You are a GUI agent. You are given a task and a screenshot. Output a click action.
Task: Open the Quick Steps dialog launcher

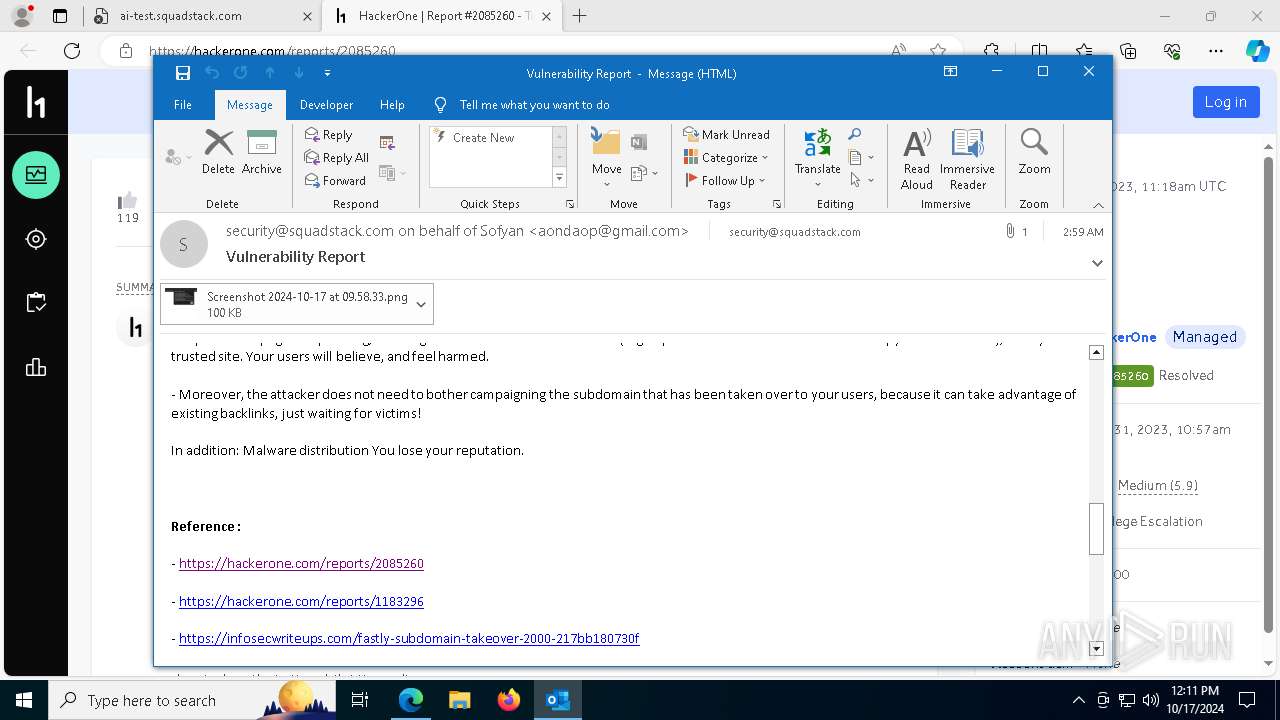coord(570,204)
